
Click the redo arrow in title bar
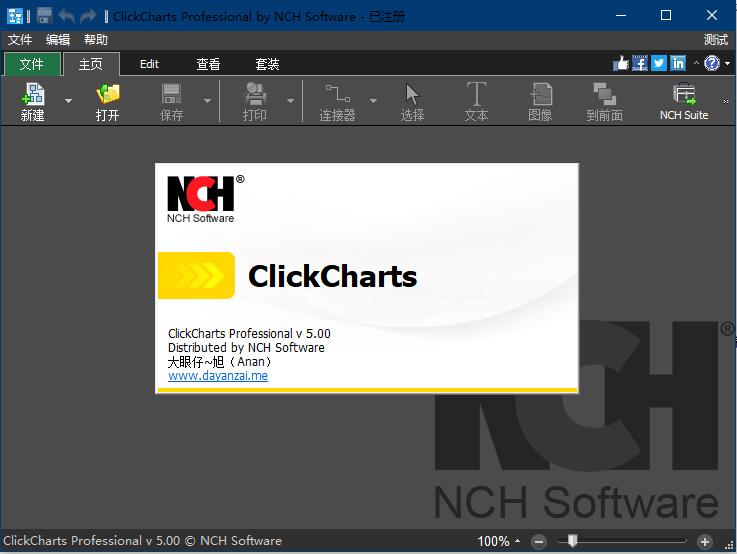coord(88,16)
